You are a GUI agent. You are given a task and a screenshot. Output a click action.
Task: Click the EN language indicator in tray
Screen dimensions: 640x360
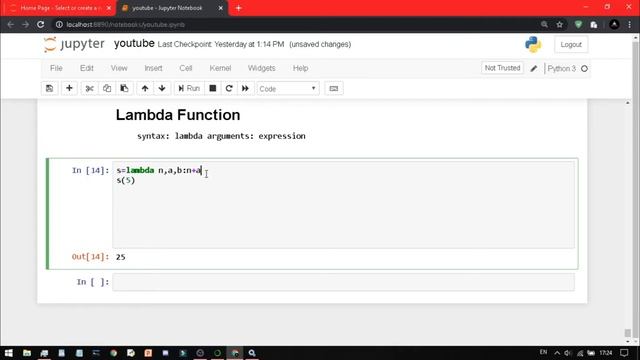tap(543, 352)
